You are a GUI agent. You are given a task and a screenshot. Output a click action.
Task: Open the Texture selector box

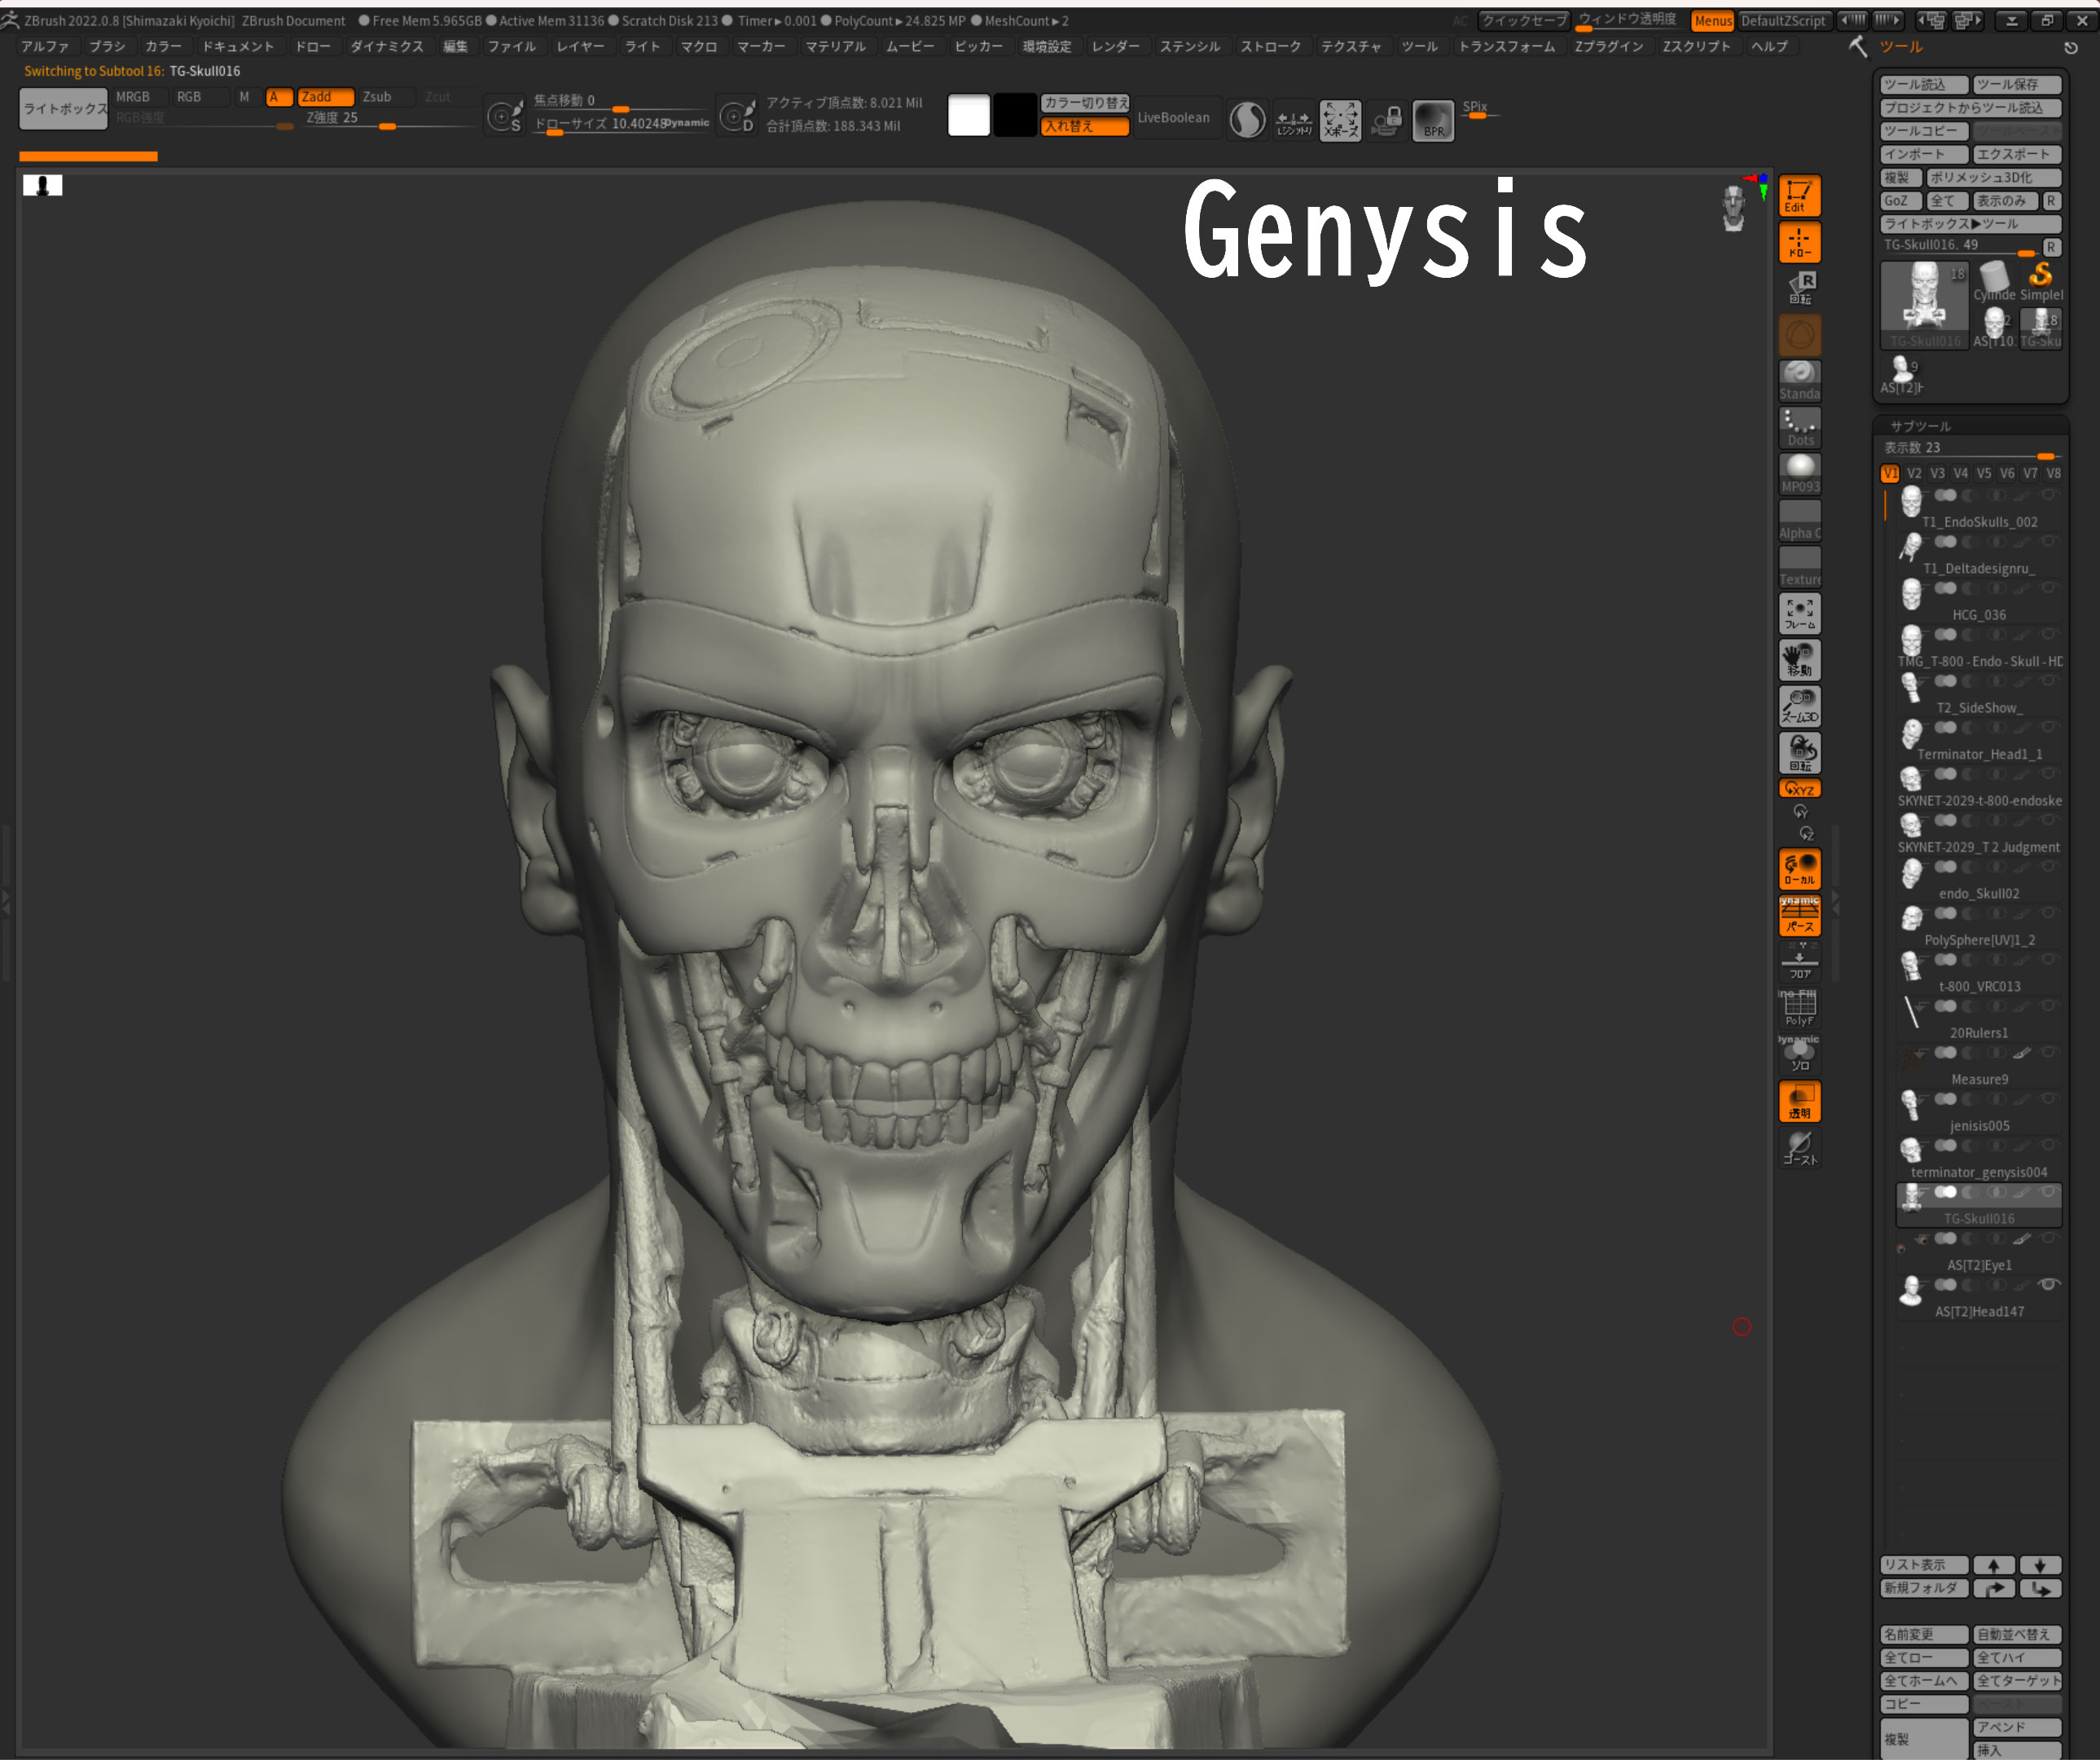[1799, 567]
